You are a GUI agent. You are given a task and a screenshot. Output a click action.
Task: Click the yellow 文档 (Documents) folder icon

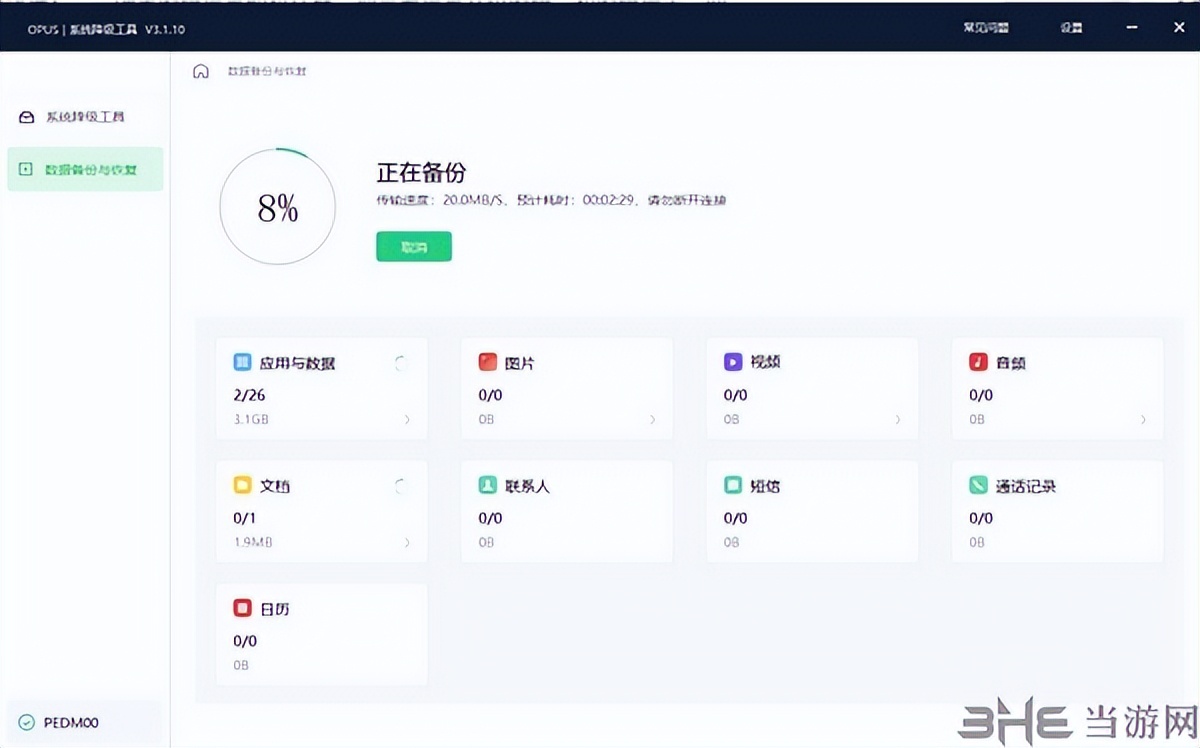(242, 485)
